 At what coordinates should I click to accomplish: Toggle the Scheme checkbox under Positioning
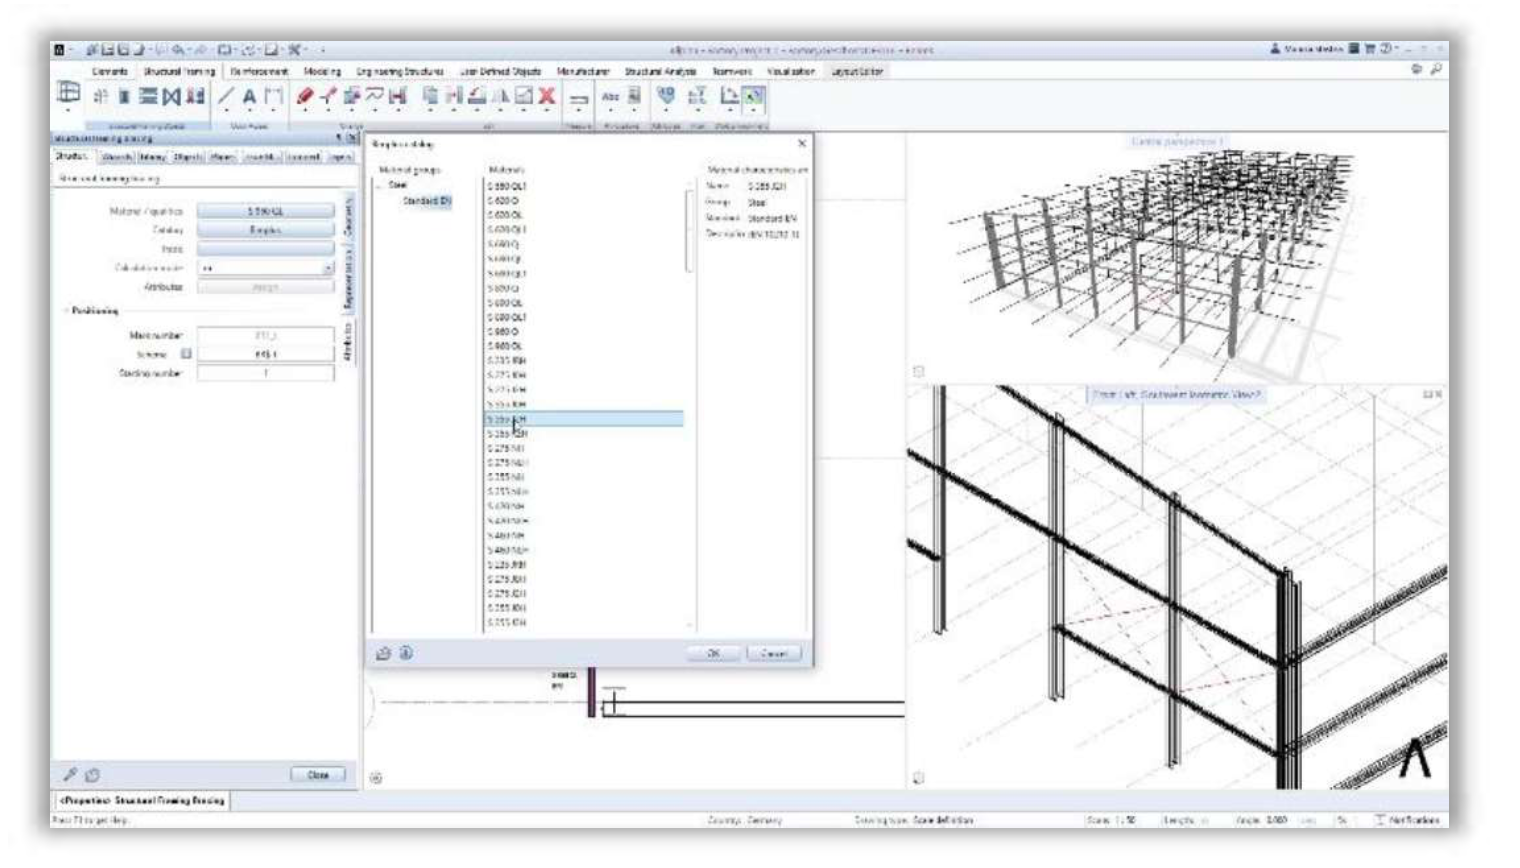(x=186, y=354)
